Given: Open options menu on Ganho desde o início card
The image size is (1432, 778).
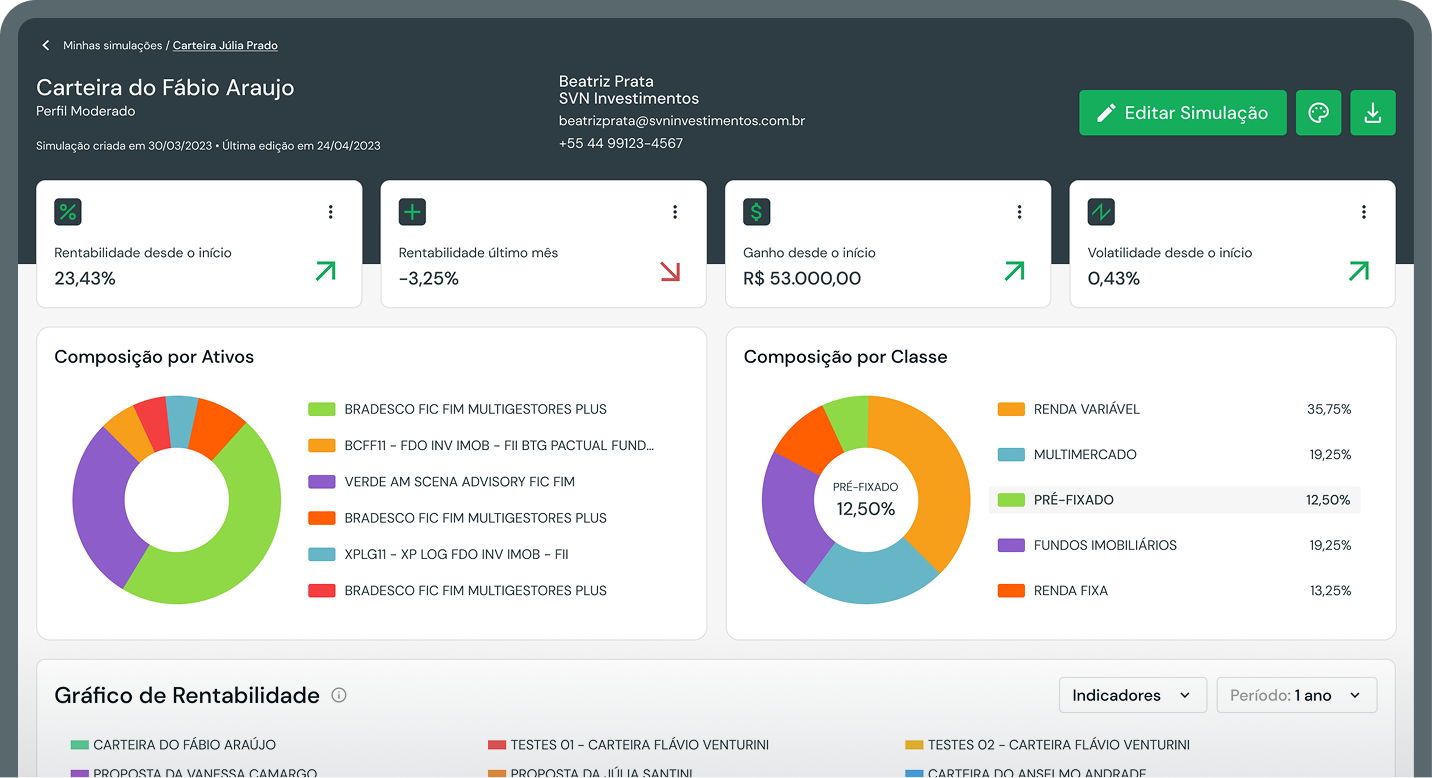Looking at the screenshot, I should point(1019,211).
